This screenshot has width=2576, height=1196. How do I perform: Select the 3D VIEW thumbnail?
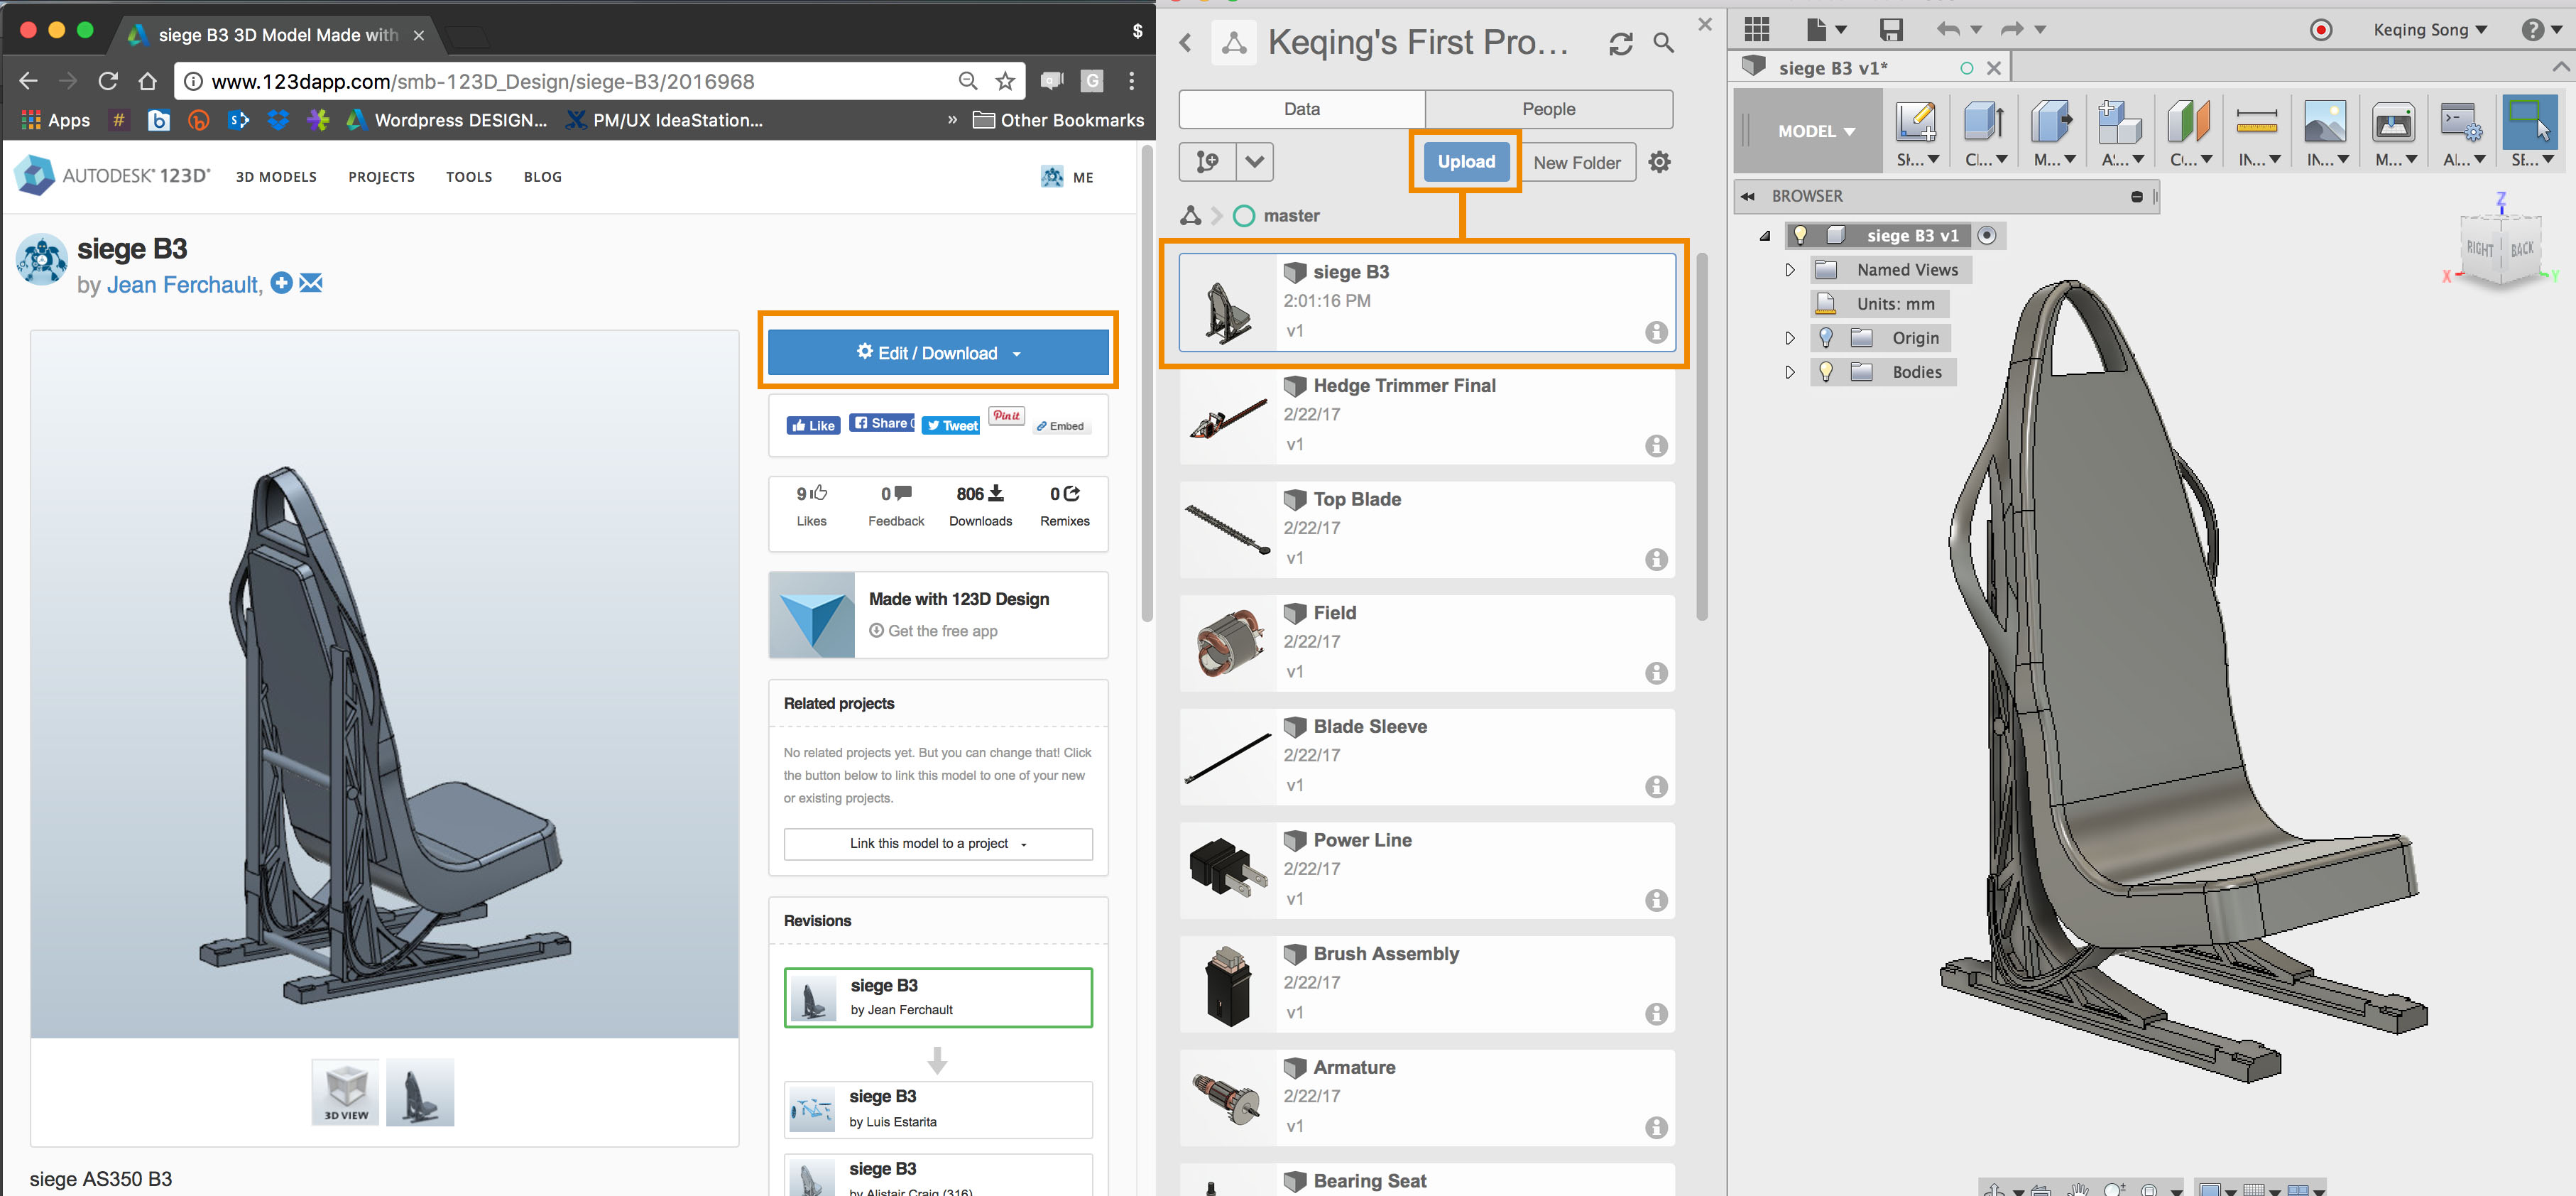tap(346, 1091)
